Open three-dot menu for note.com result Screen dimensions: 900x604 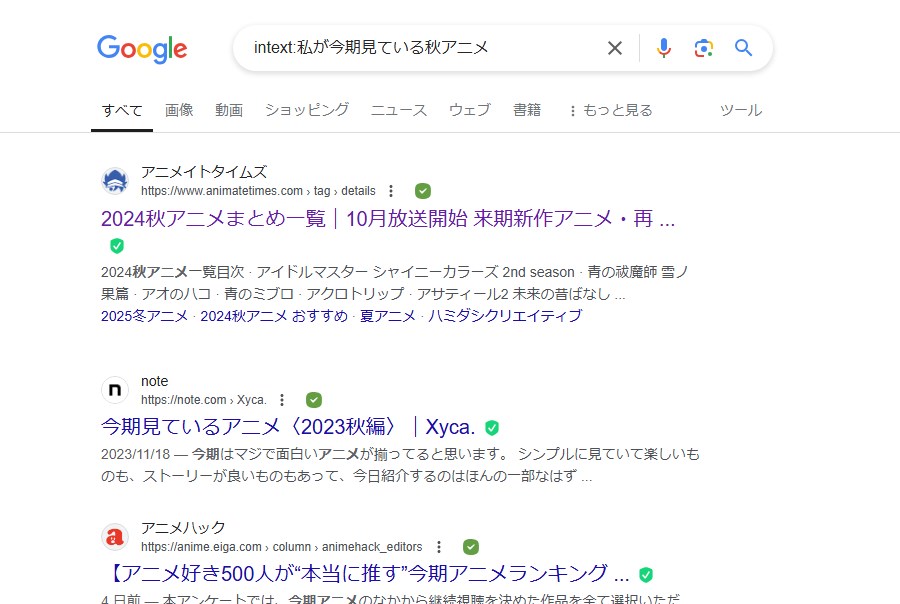[x=282, y=400]
